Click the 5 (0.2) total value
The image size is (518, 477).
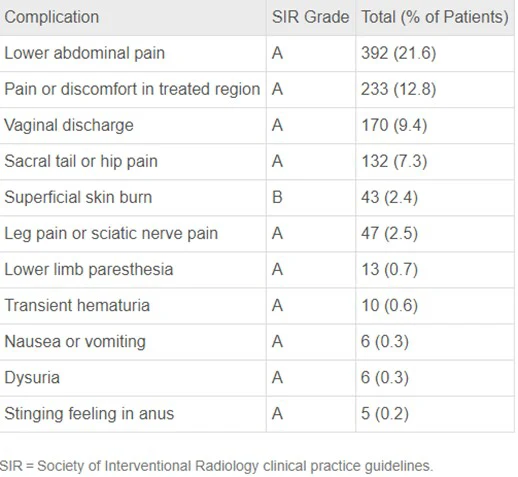click(x=385, y=414)
